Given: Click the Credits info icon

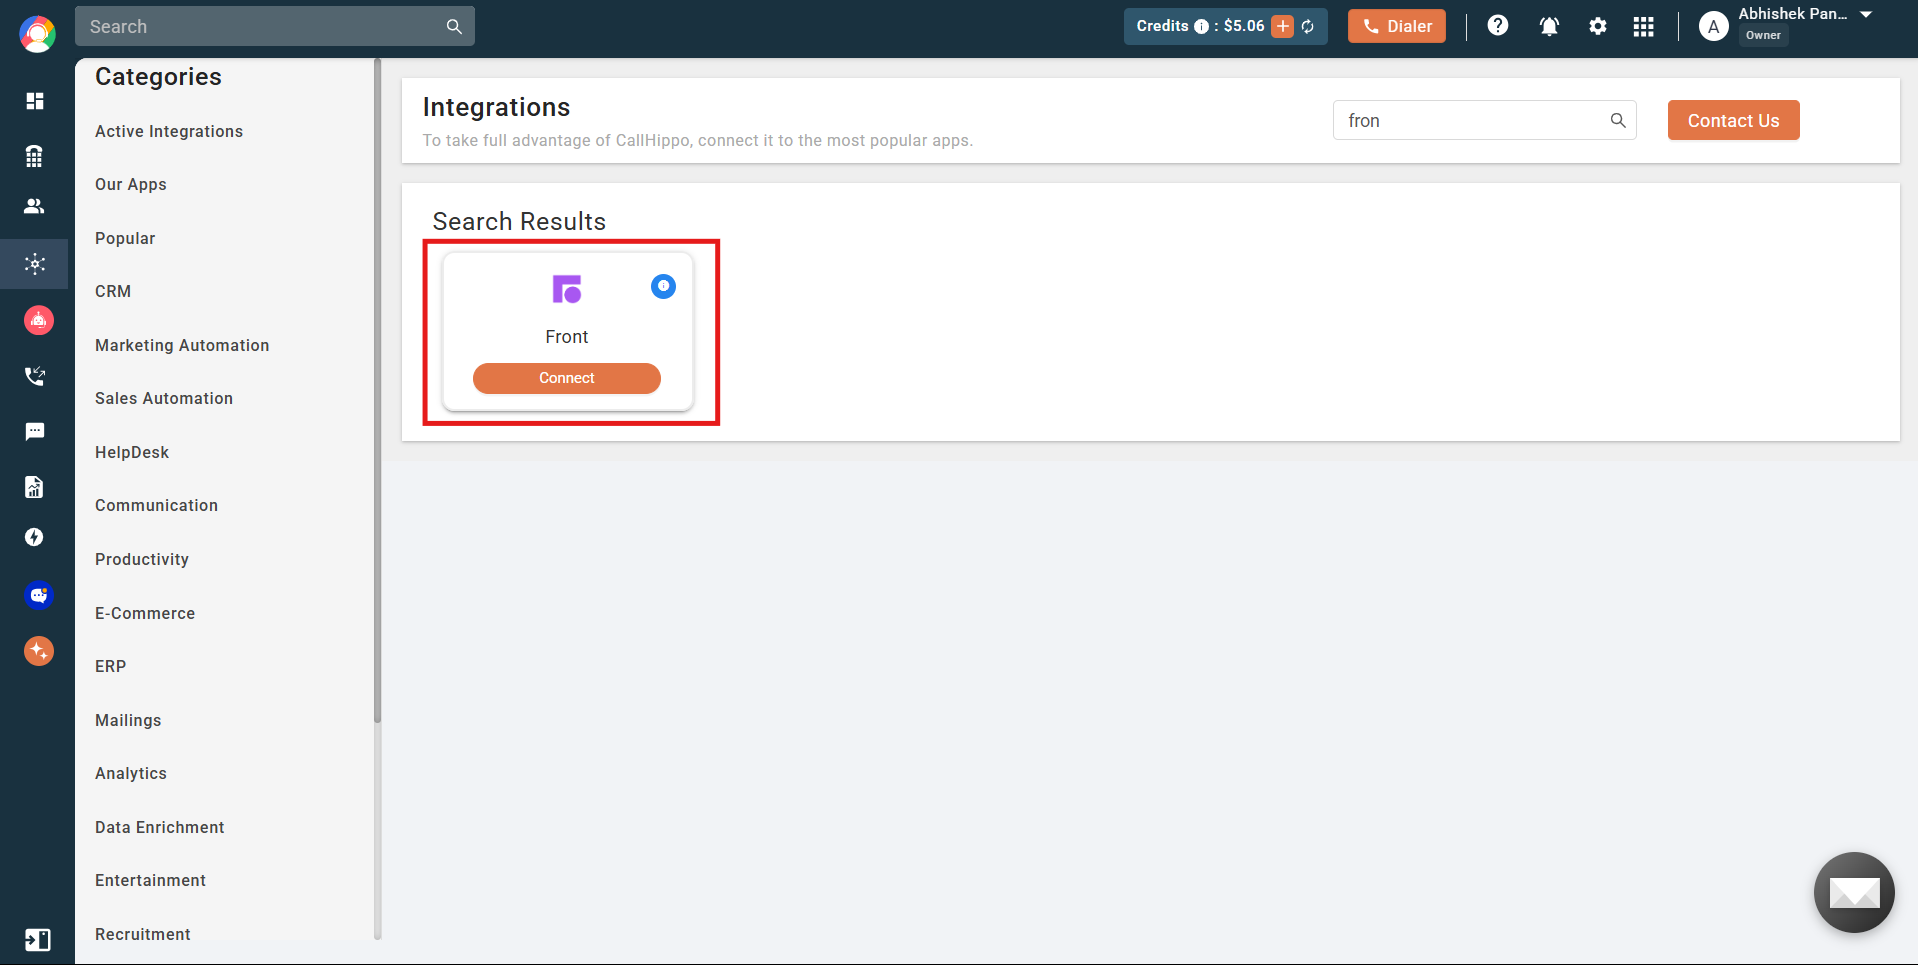Looking at the screenshot, I should (x=1201, y=27).
